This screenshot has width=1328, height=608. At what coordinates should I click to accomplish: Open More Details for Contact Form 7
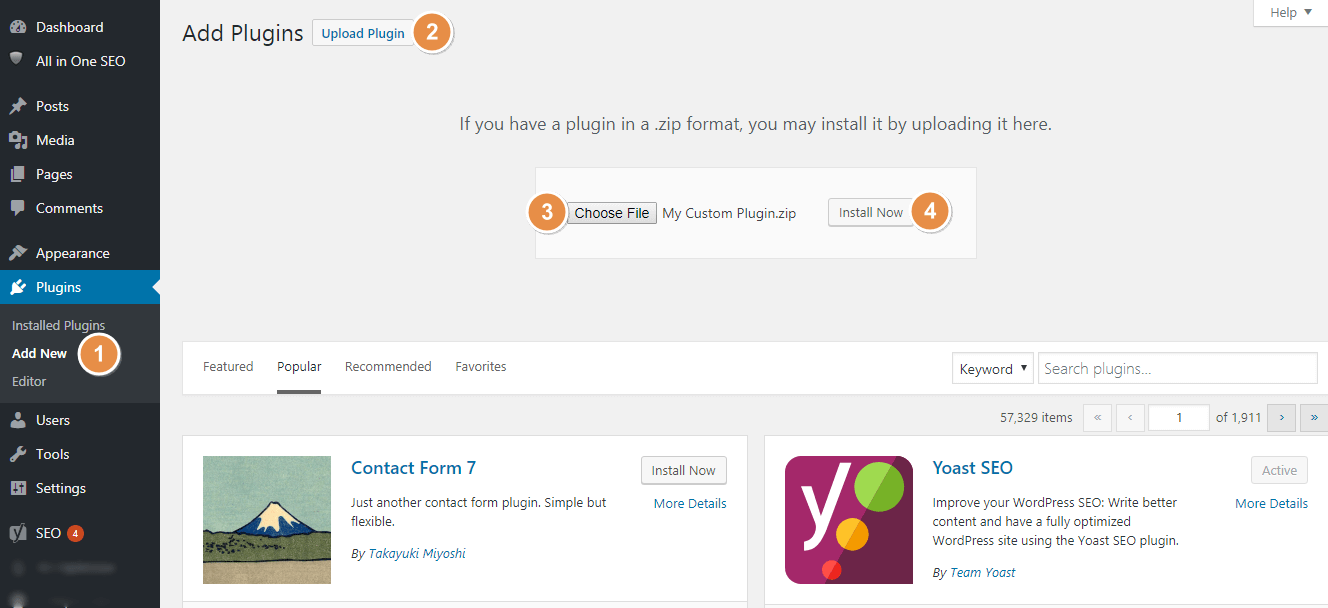[690, 504]
